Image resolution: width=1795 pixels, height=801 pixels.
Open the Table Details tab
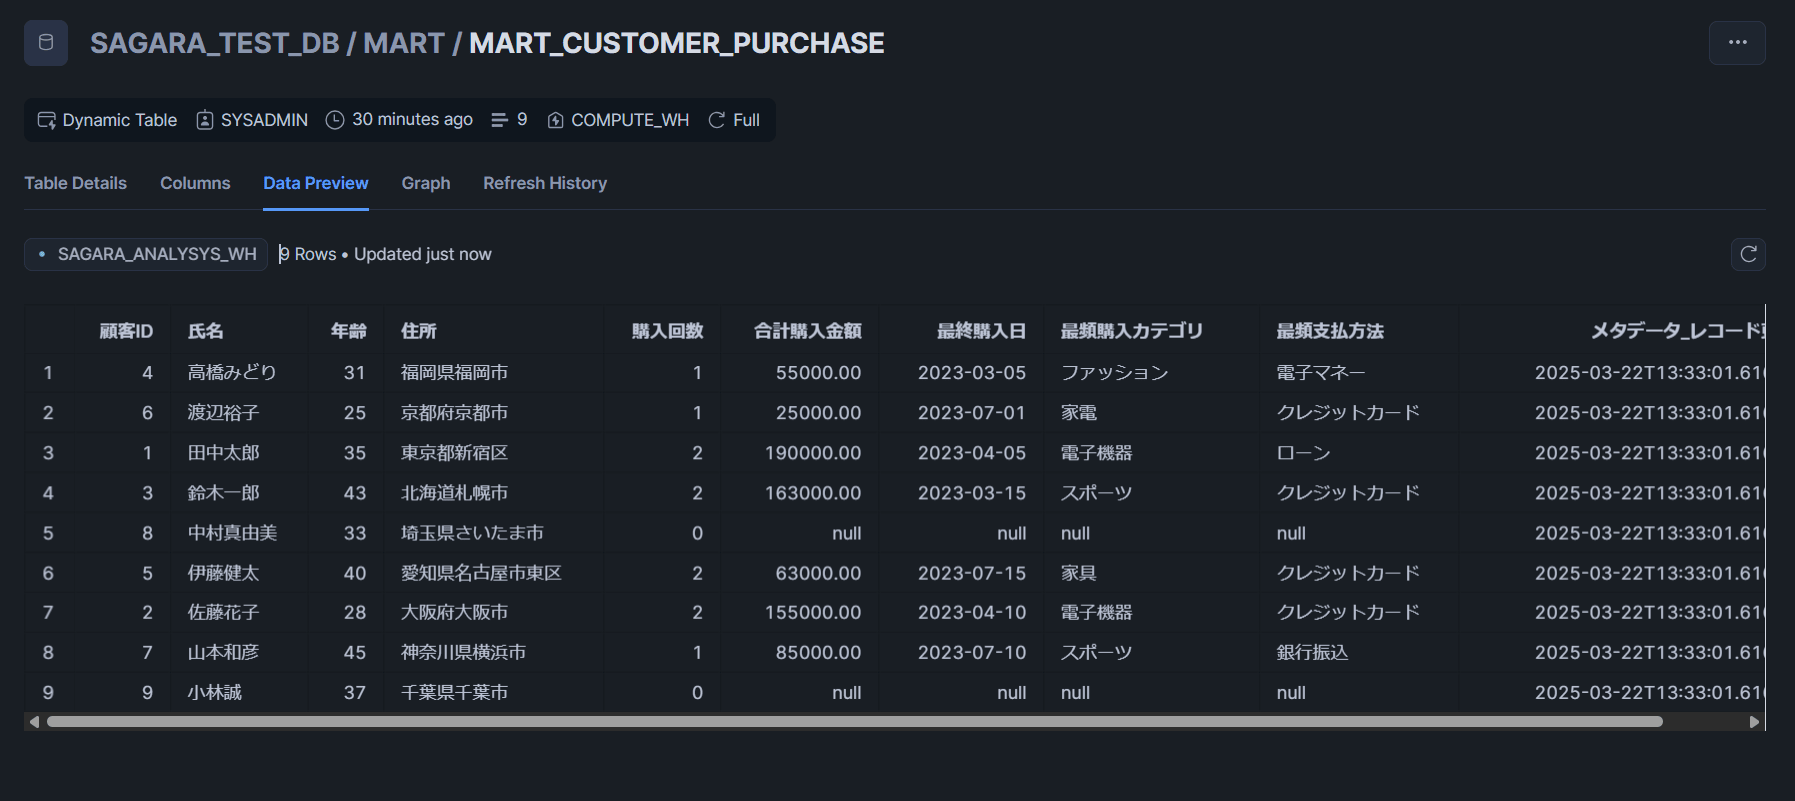[75, 183]
